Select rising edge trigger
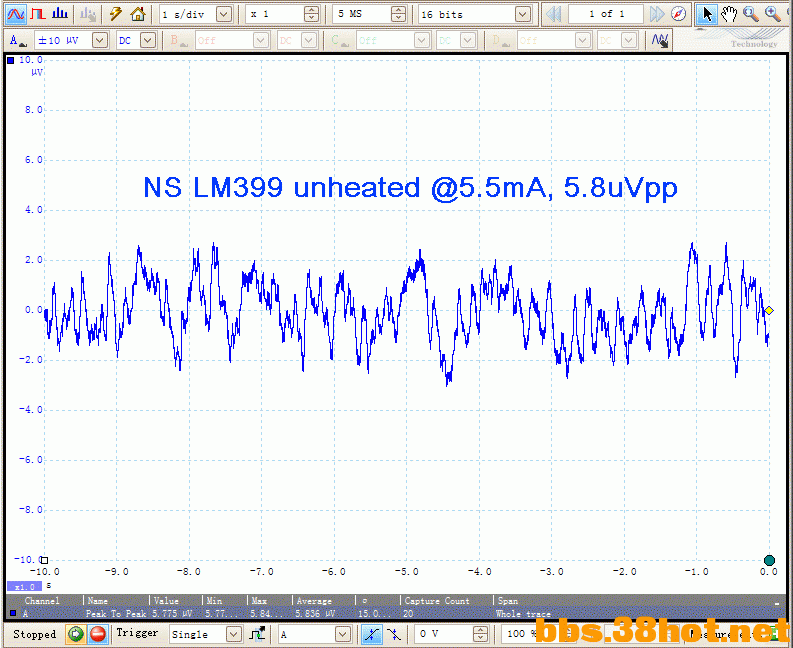The width and height of the screenshot is (793, 648). click(372, 634)
